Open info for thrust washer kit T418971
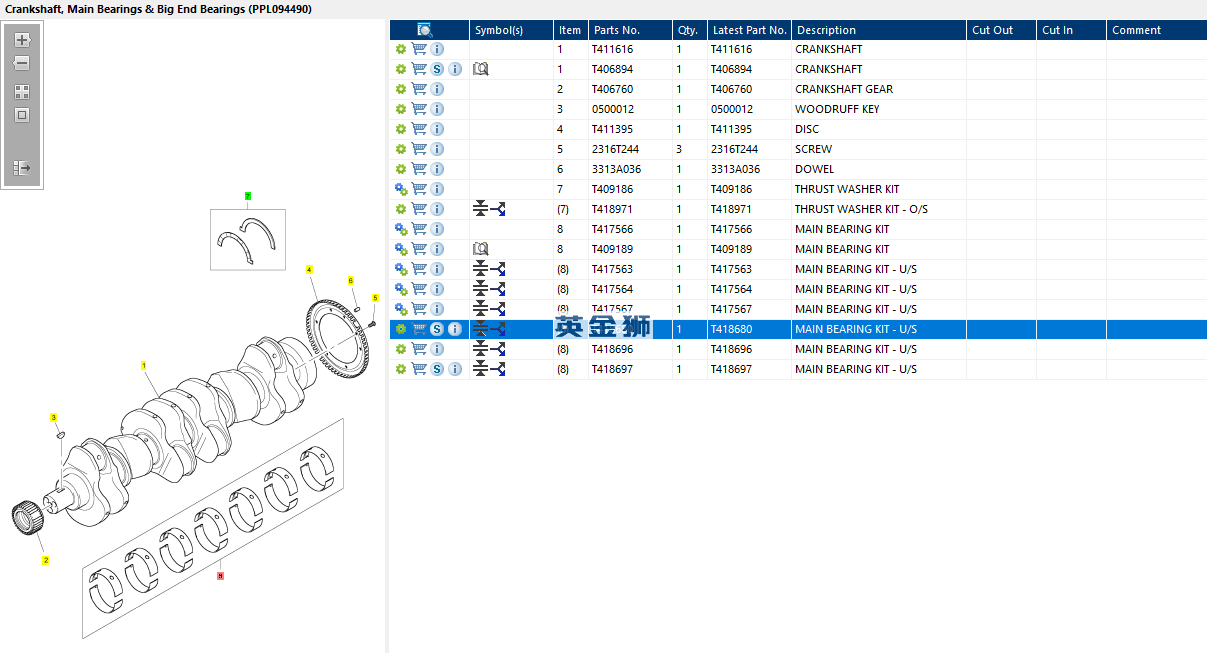Viewport: 1207px width, 653px height. 437,209
